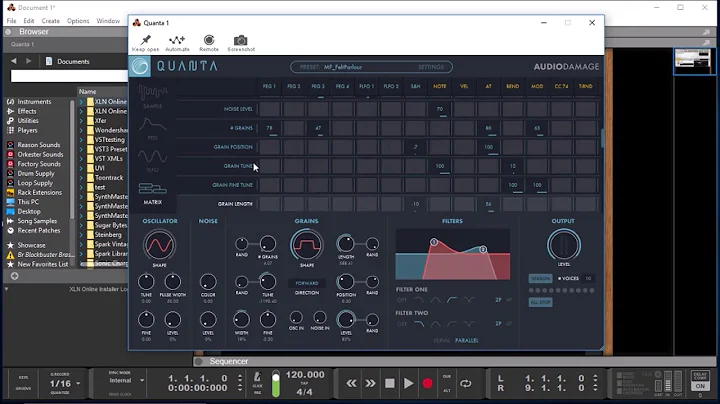The width and height of the screenshot is (720, 404).
Task: Expand the Xfer folder
Action: (81, 121)
